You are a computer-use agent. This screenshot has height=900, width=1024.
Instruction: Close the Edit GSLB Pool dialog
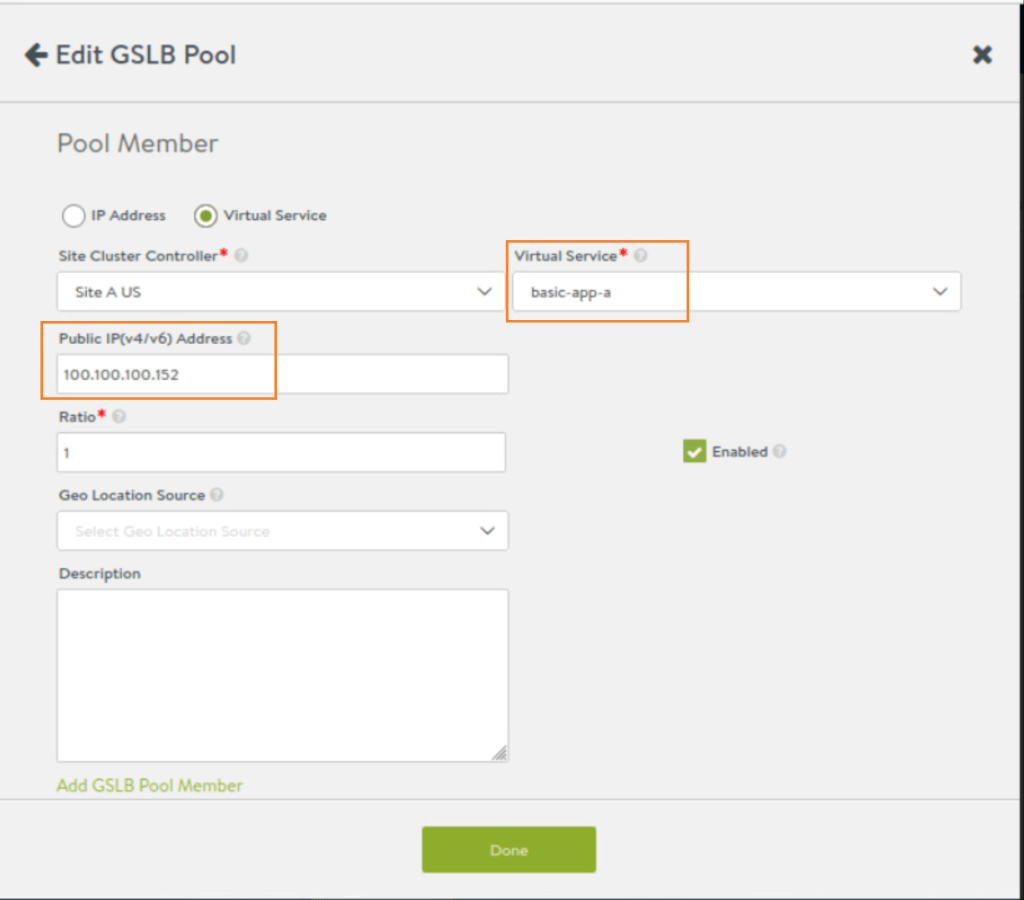982,55
